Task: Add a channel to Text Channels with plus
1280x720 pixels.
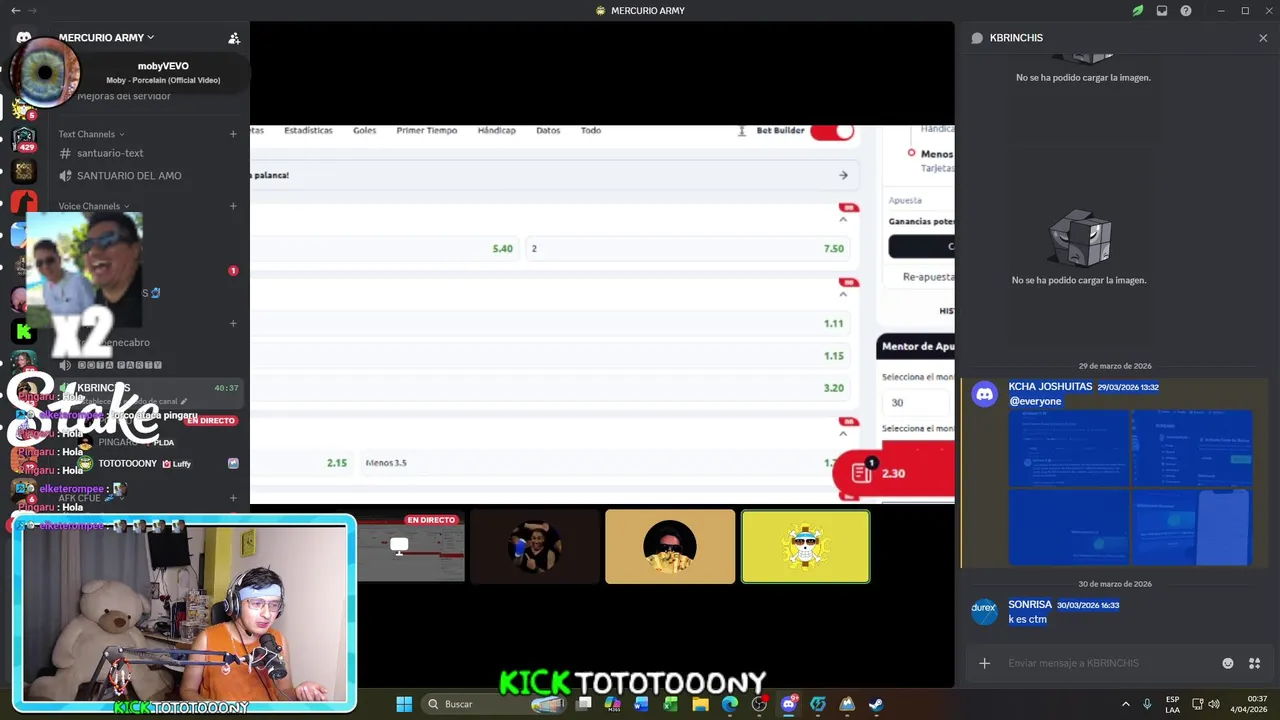Action: coord(233,134)
